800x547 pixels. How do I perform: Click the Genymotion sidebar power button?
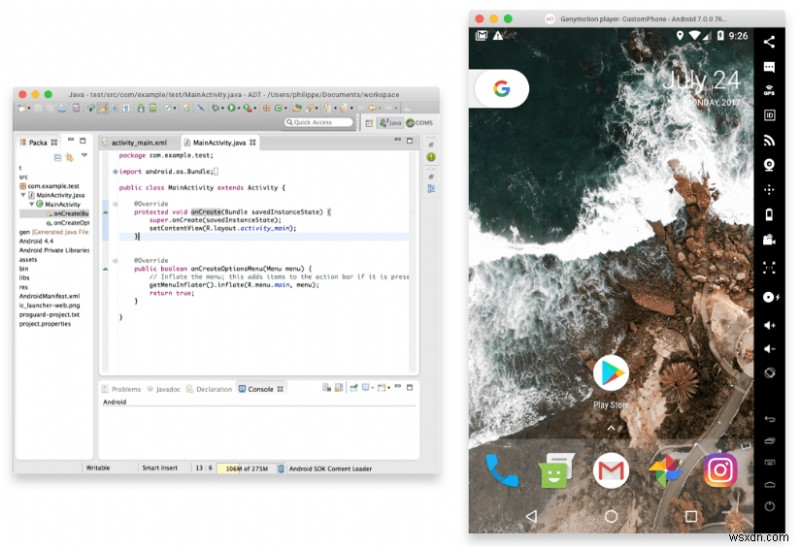click(x=769, y=506)
